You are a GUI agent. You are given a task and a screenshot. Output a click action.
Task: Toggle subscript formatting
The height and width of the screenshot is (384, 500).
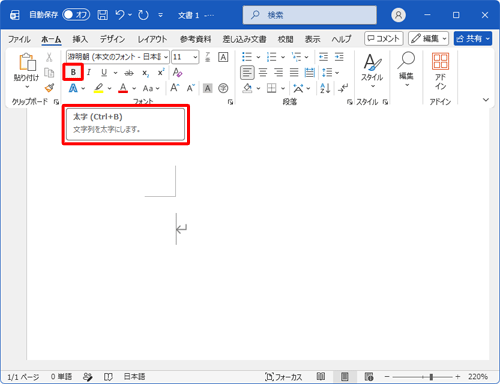[146, 73]
